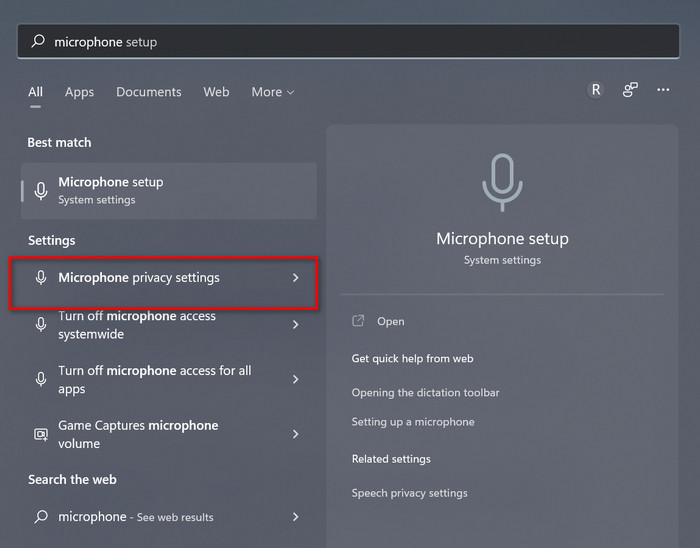Open microphone See web results entry

[x=164, y=517]
